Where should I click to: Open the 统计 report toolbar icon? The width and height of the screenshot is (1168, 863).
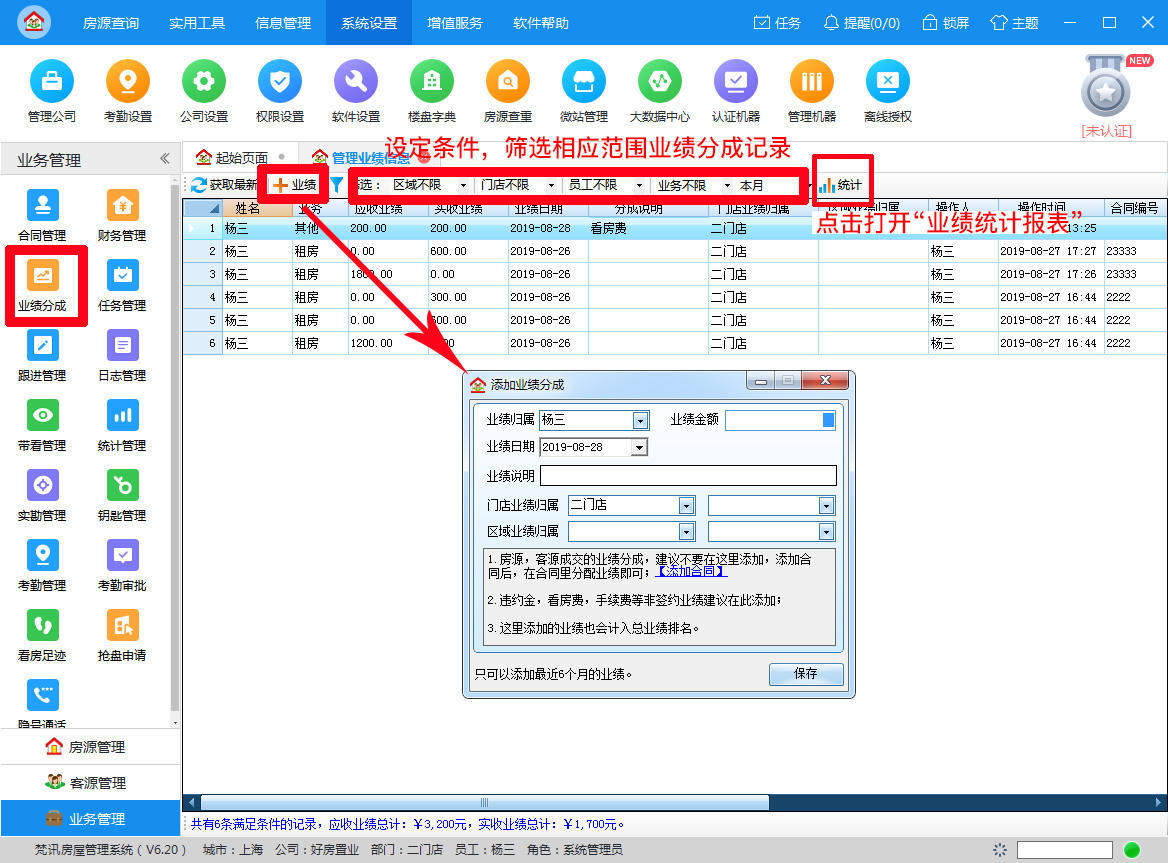pyautogui.click(x=842, y=183)
